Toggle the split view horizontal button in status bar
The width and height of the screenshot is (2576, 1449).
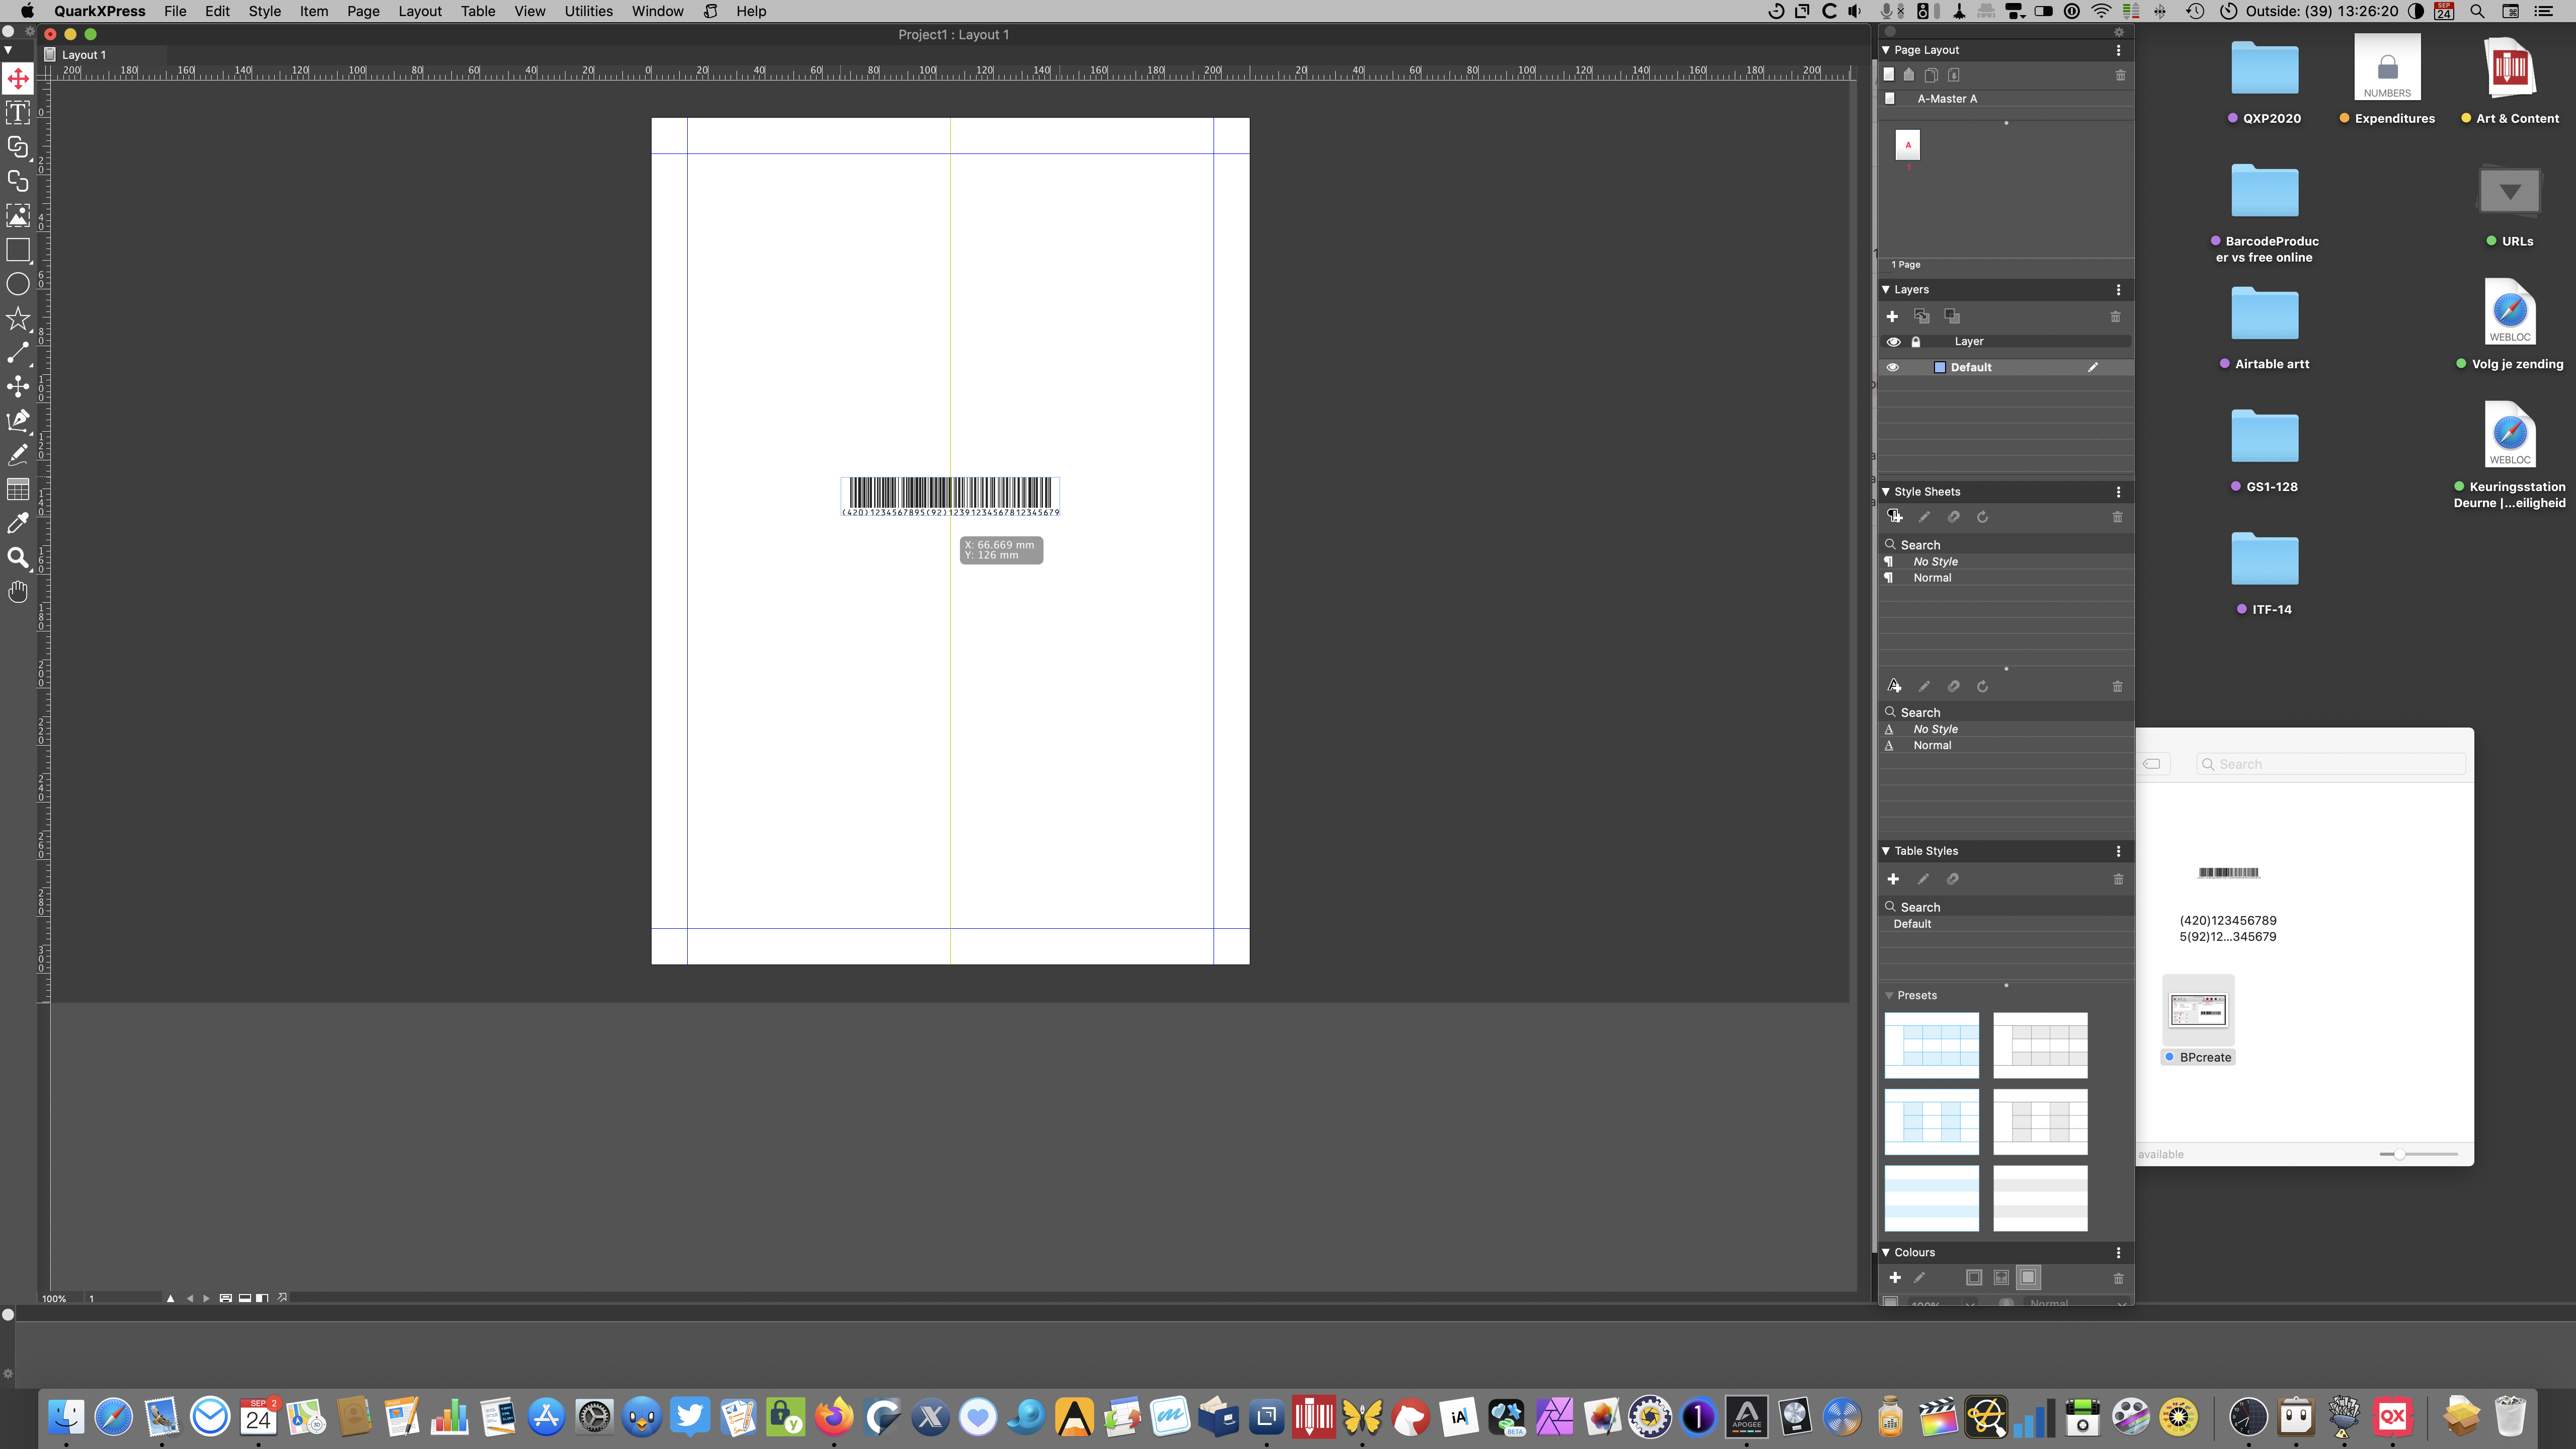pos(245,1298)
